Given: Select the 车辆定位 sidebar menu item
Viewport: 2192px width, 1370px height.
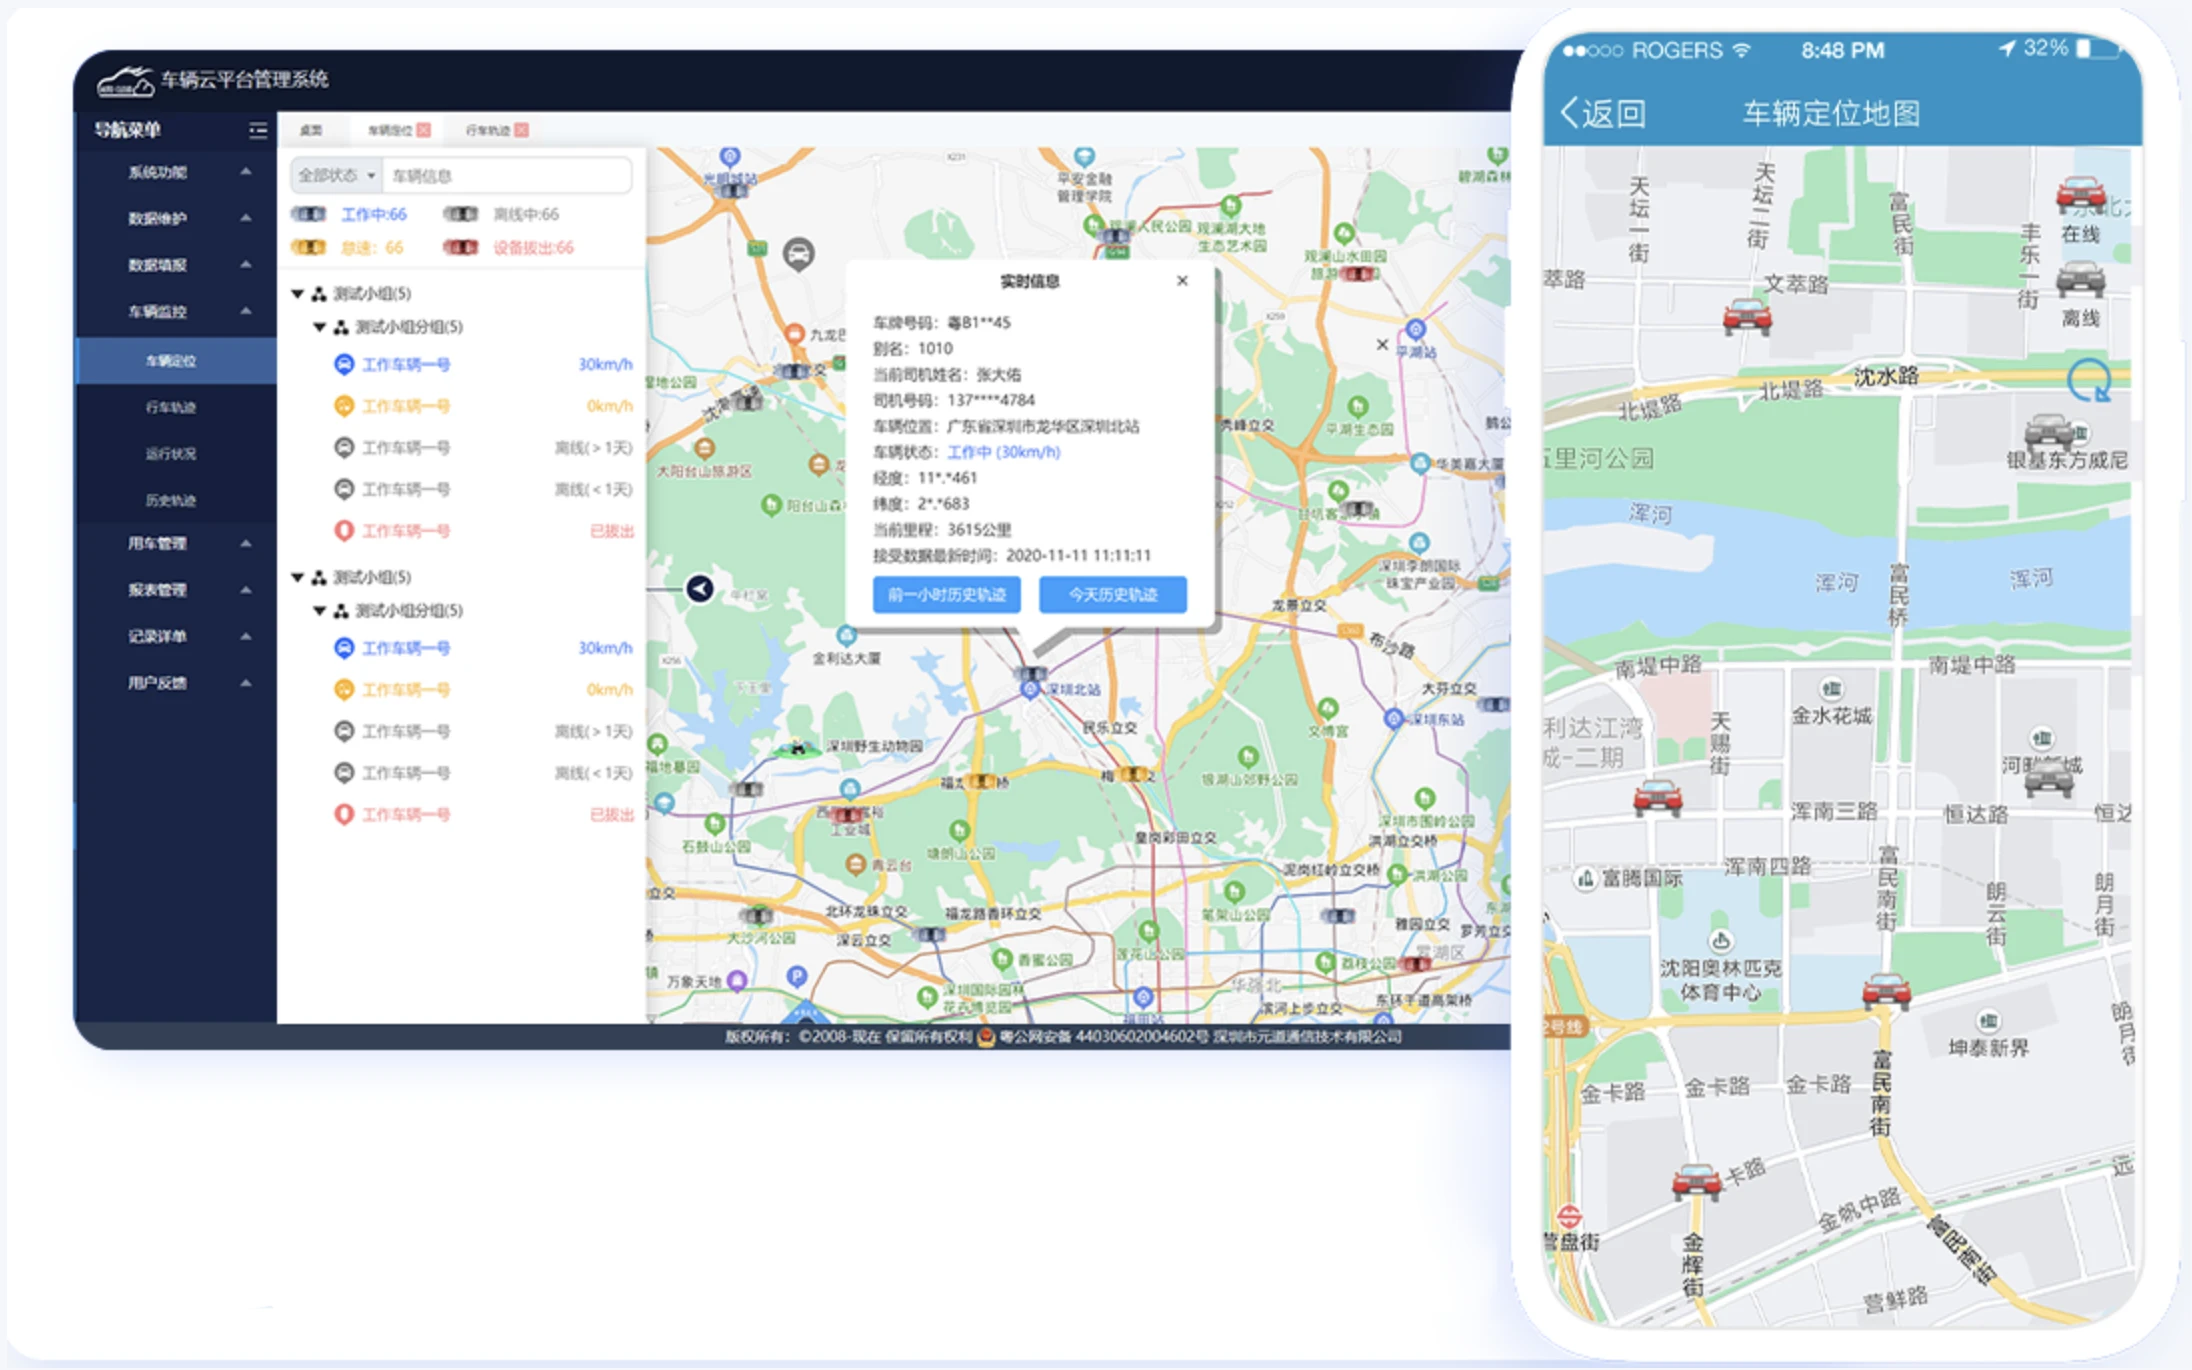Looking at the screenshot, I should tap(175, 361).
